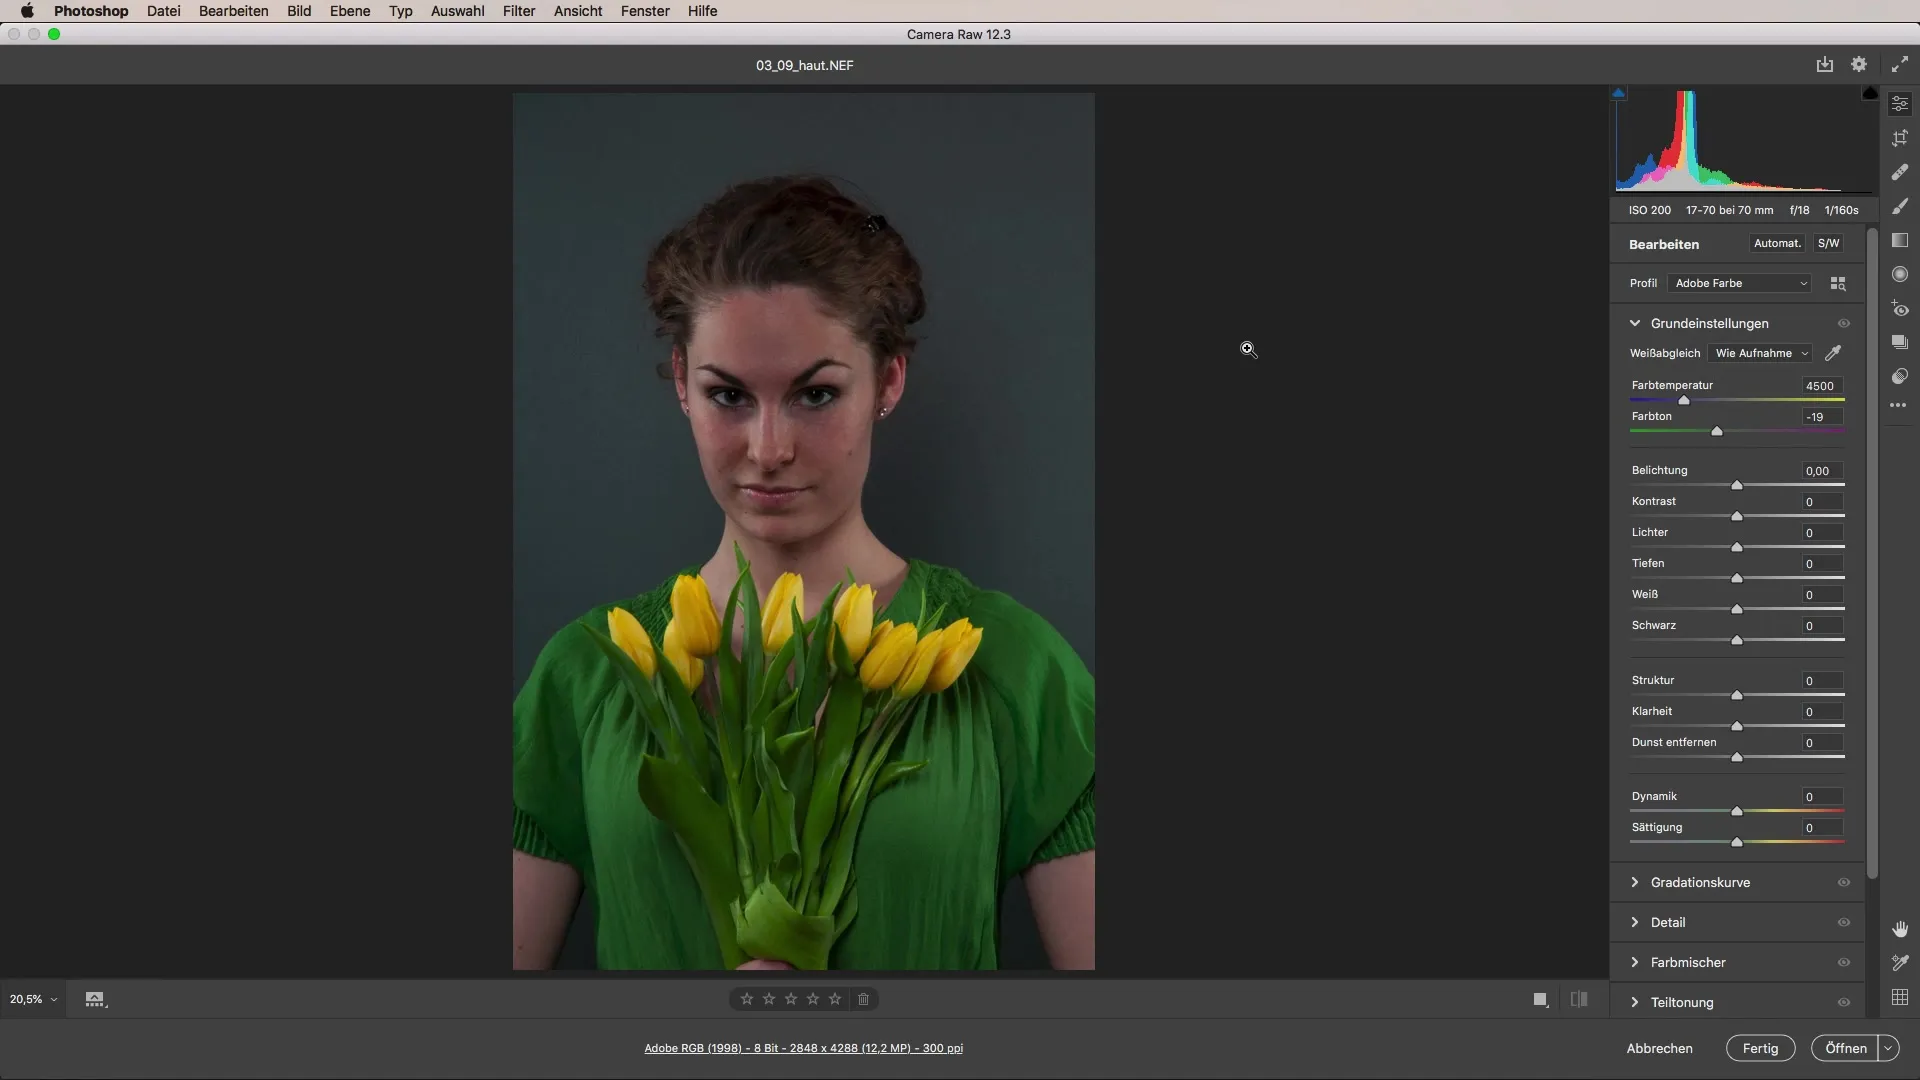Screen dimensions: 1920x1080
Task: Select the Edit (Bearbeiten) sliders tool icon
Action: [x=1900, y=104]
